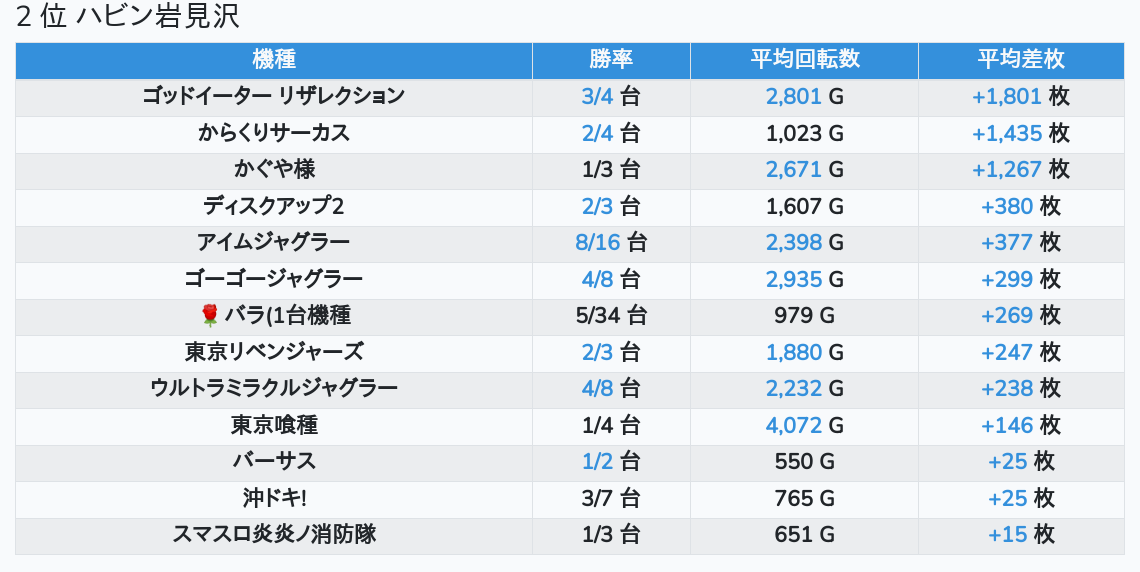Click the rose emoji icon beside バラ
Screen dimensions: 1140x572
pyautogui.click(x=209, y=316)
